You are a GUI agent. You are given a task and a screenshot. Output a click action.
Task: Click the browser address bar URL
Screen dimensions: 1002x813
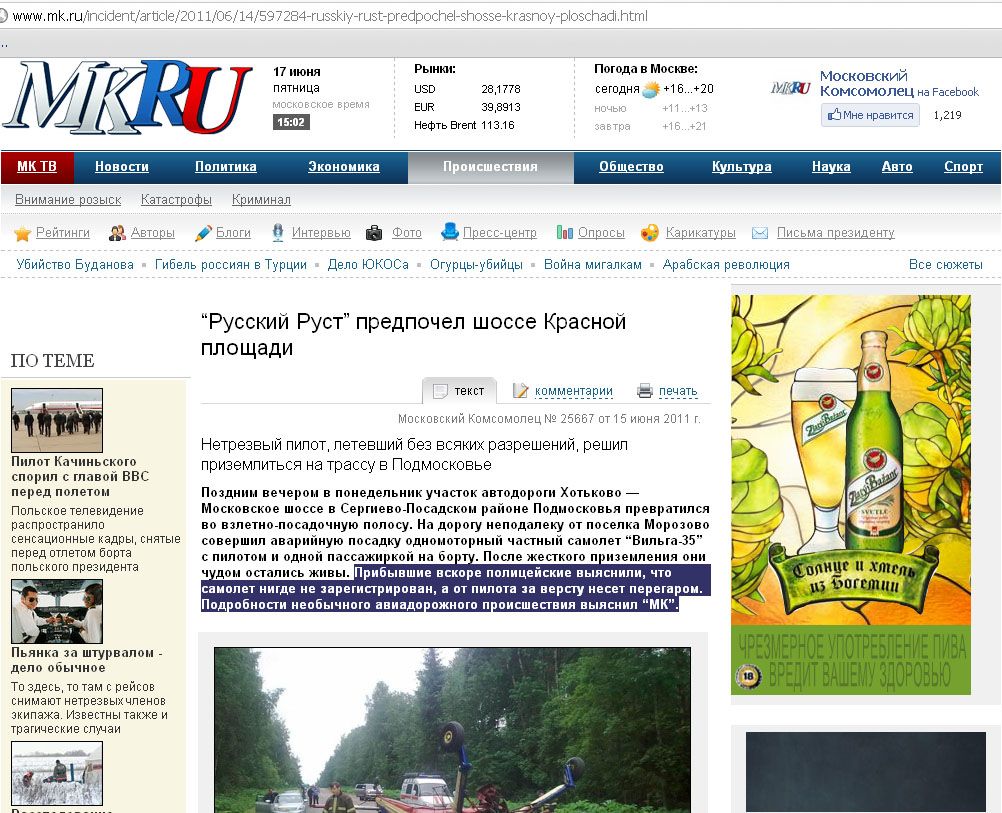[x=330, y=17]
